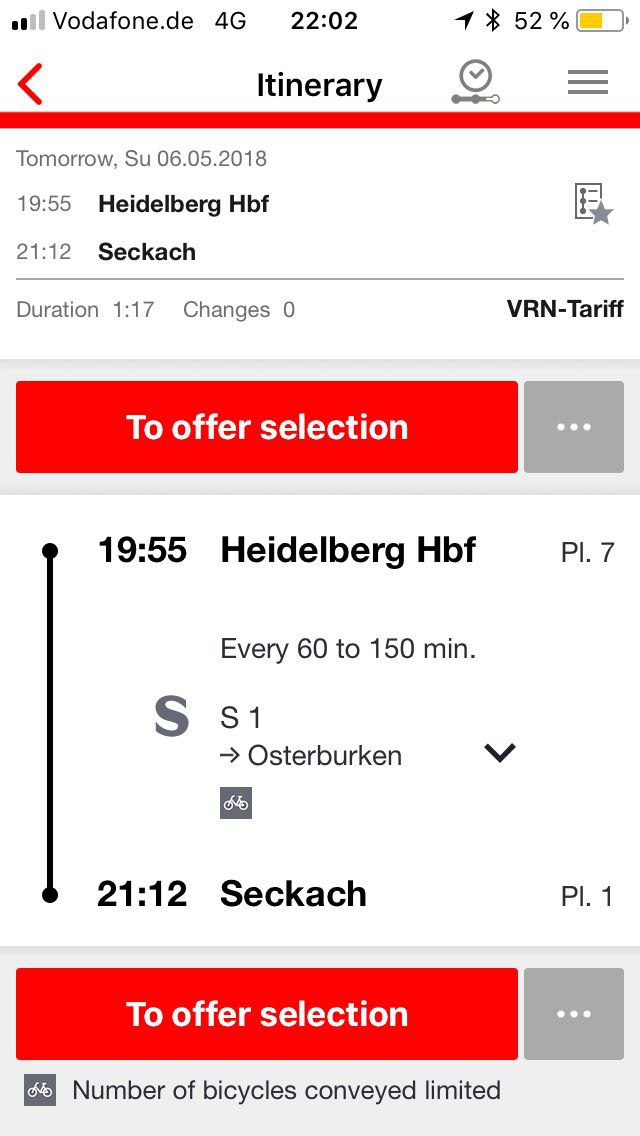
Task: Save itinerary with the star list icon
Action: [593, 204]
